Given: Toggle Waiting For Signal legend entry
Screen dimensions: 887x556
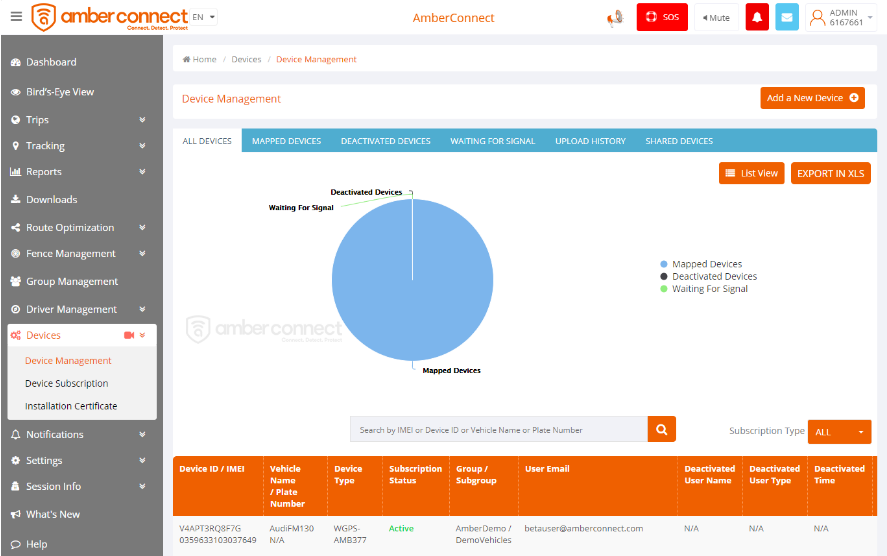Looking at the screenshot, I should [704, 289].
